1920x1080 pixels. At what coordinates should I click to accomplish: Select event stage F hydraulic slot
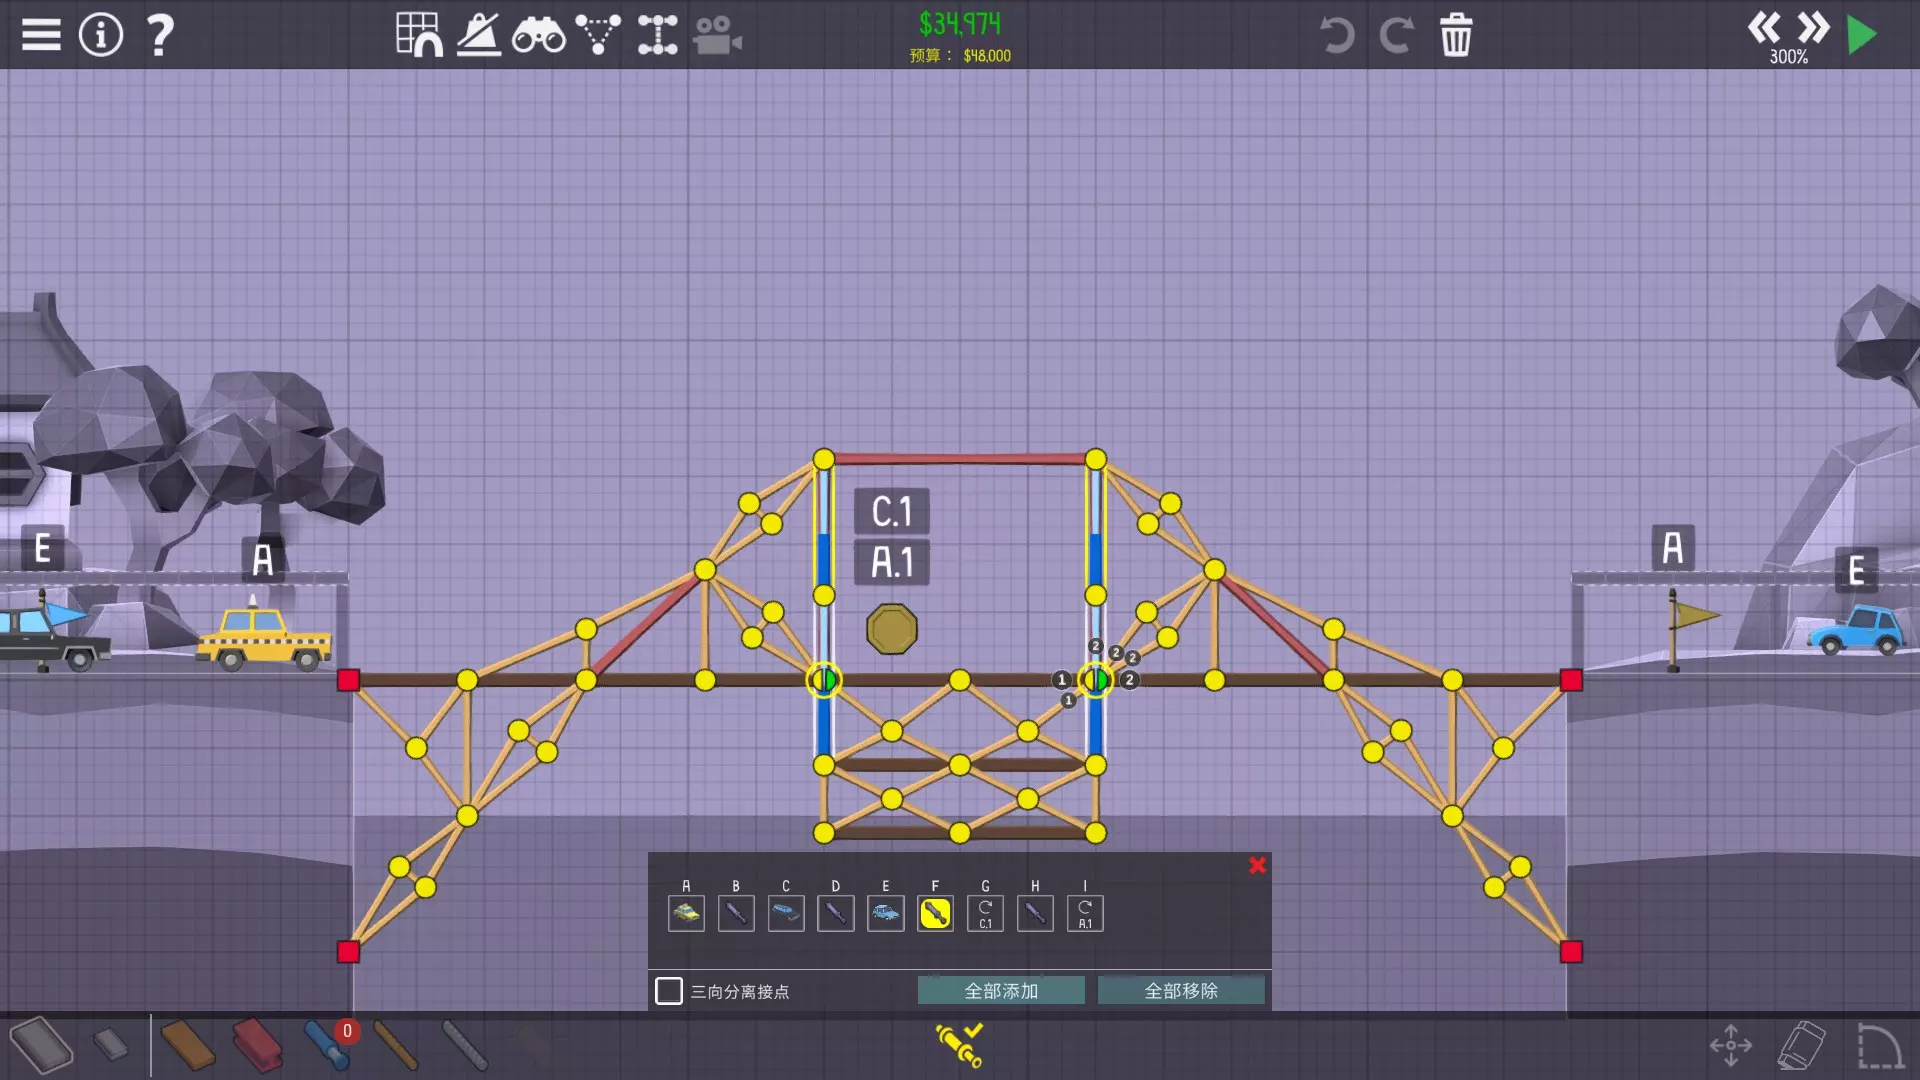click(x=935, y=913)
